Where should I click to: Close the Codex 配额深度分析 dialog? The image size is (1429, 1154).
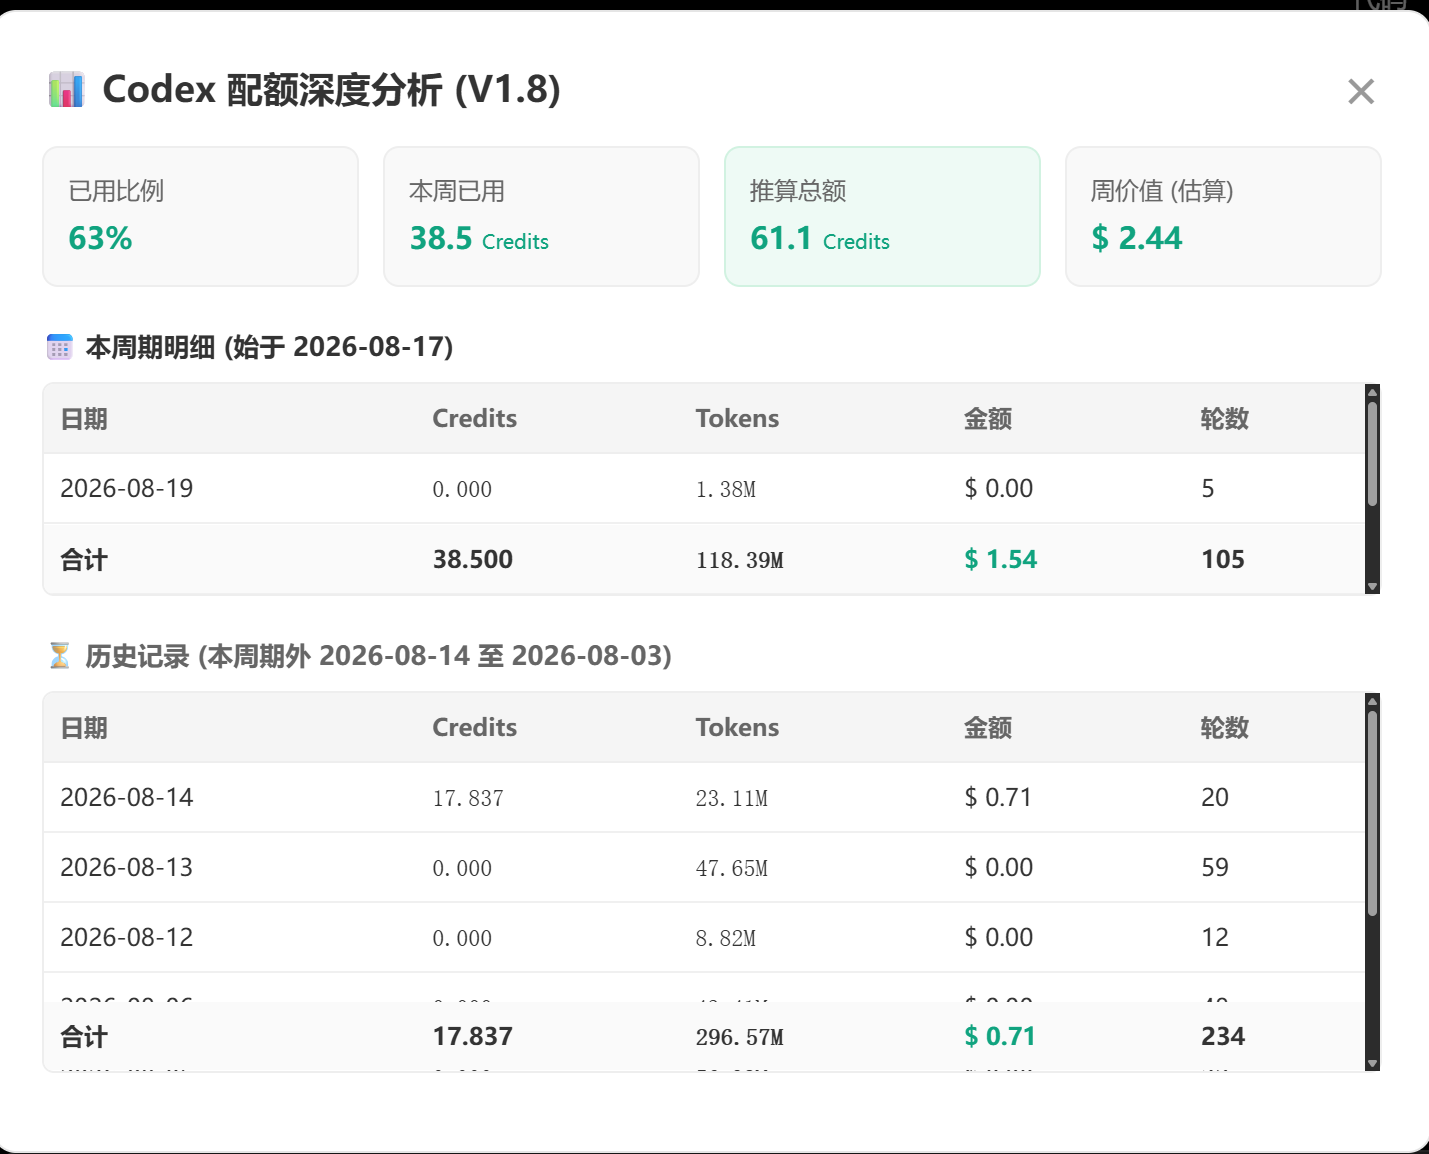point(1361,92)
